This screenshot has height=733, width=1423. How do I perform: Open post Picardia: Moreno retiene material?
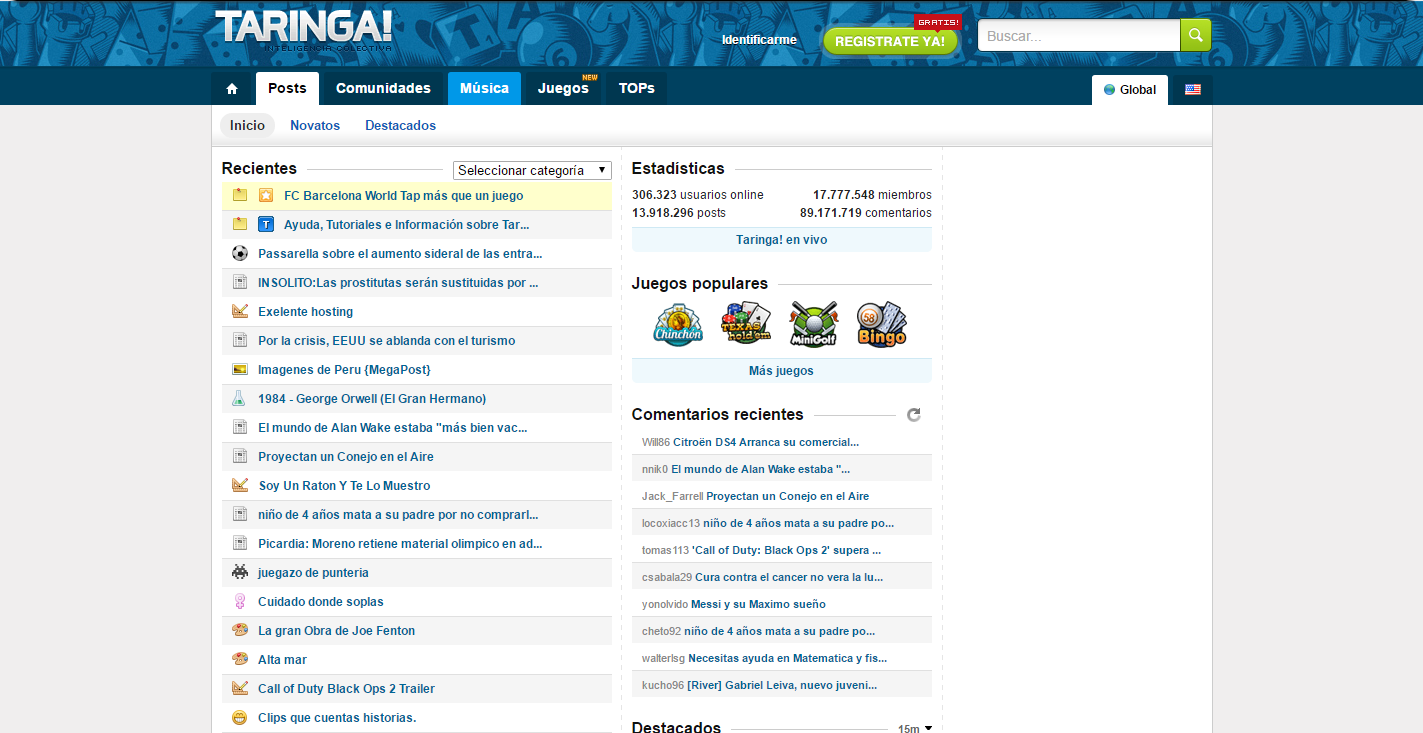tap(400, 544)
